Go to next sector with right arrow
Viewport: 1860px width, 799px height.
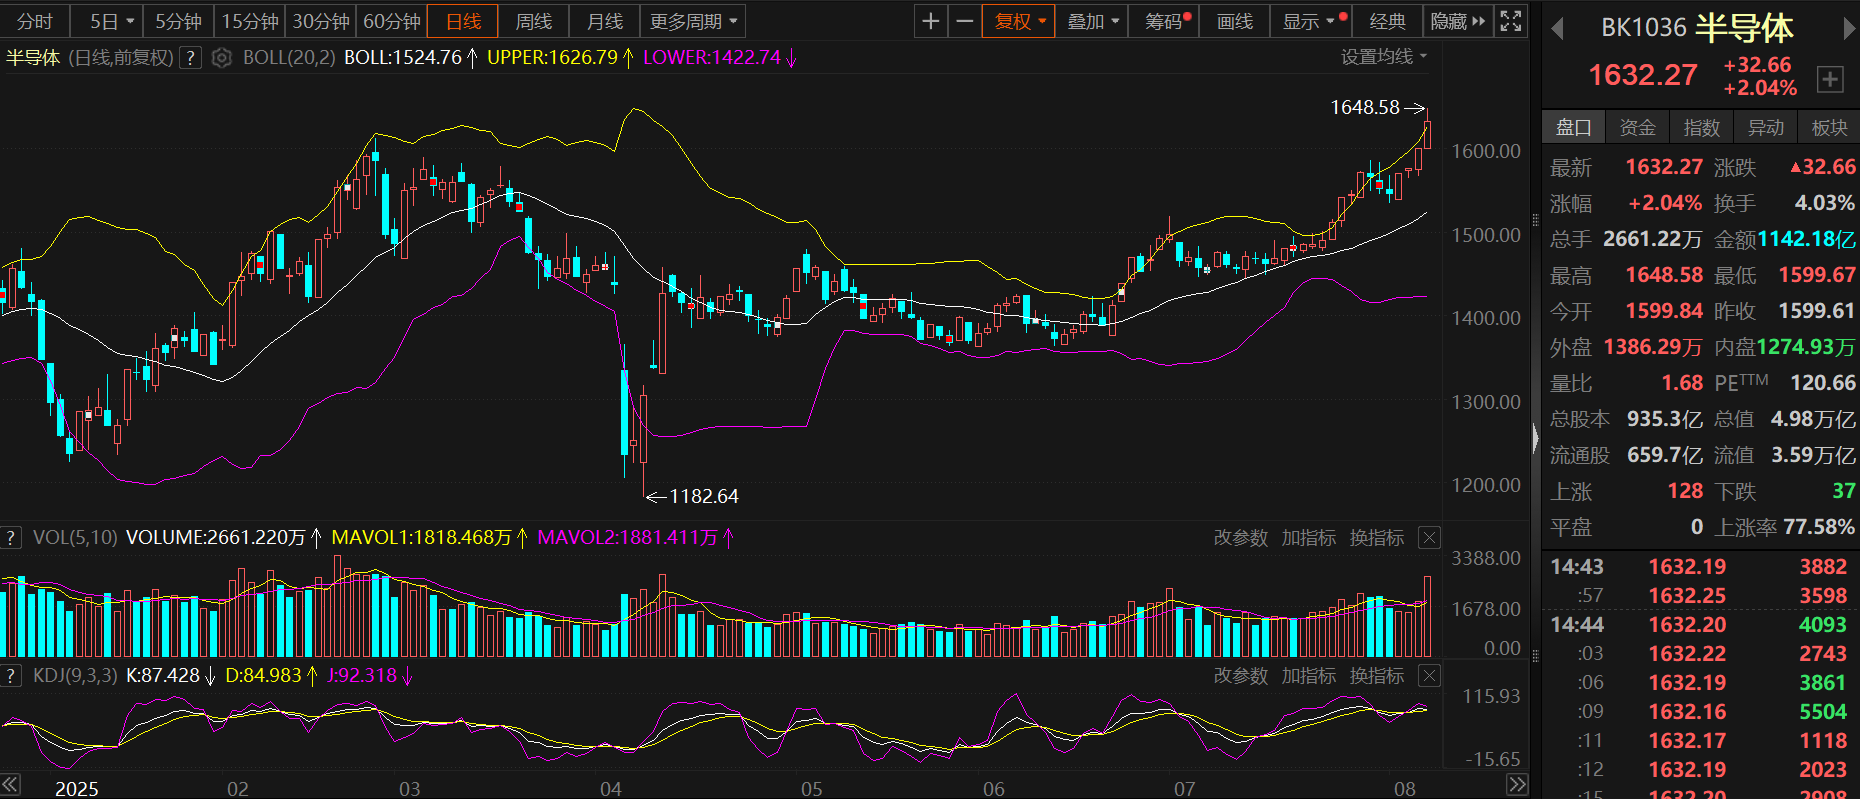(x=1849, y=29)
